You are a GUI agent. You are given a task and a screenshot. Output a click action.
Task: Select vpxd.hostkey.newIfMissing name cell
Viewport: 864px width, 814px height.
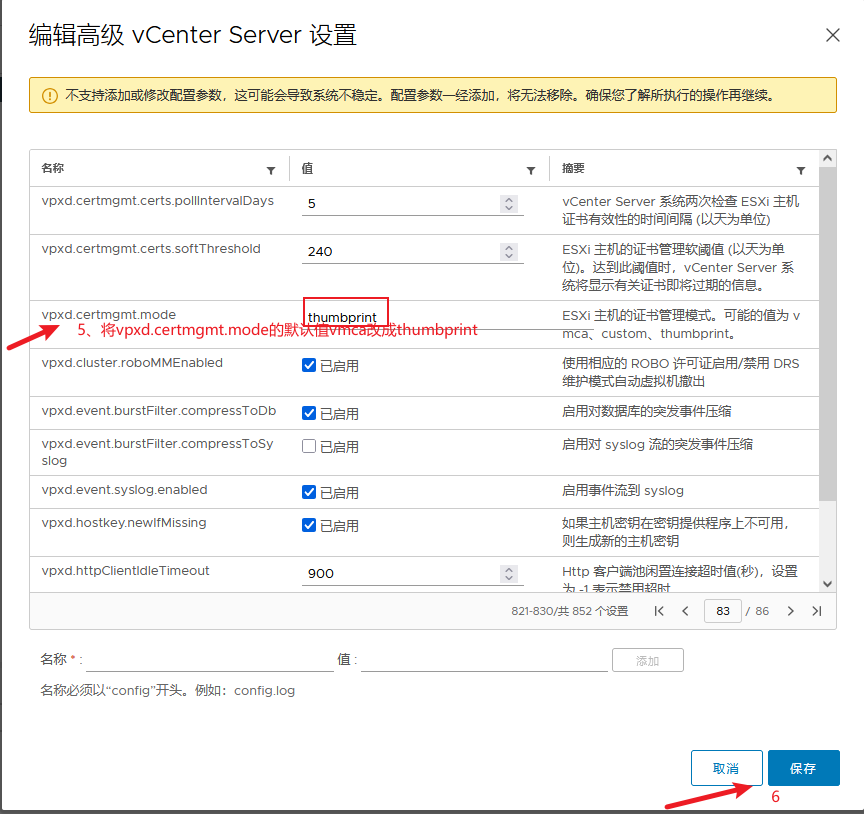point(124,523)
